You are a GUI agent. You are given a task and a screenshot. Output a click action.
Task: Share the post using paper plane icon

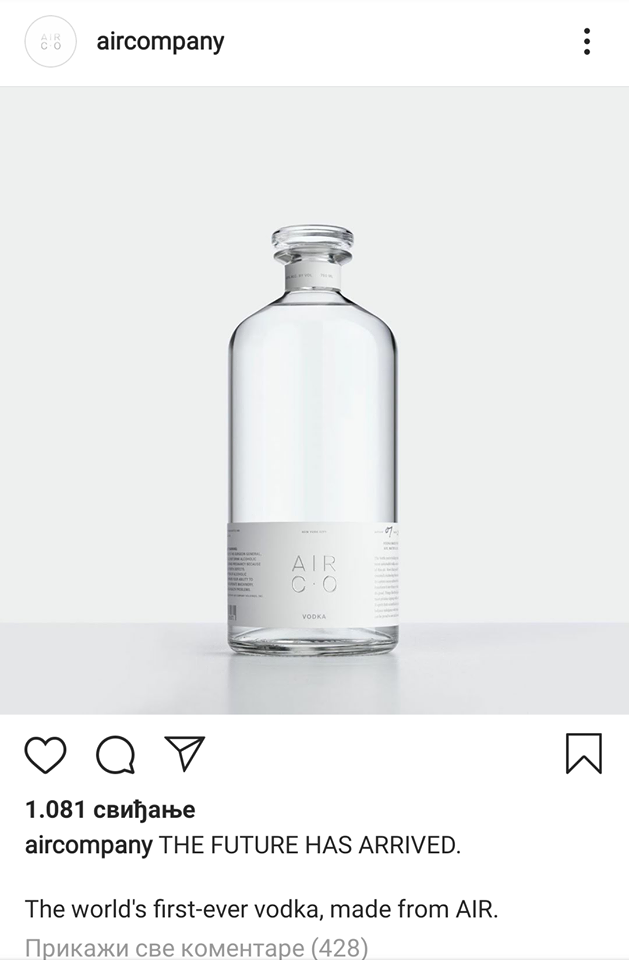tap(184, 753)
